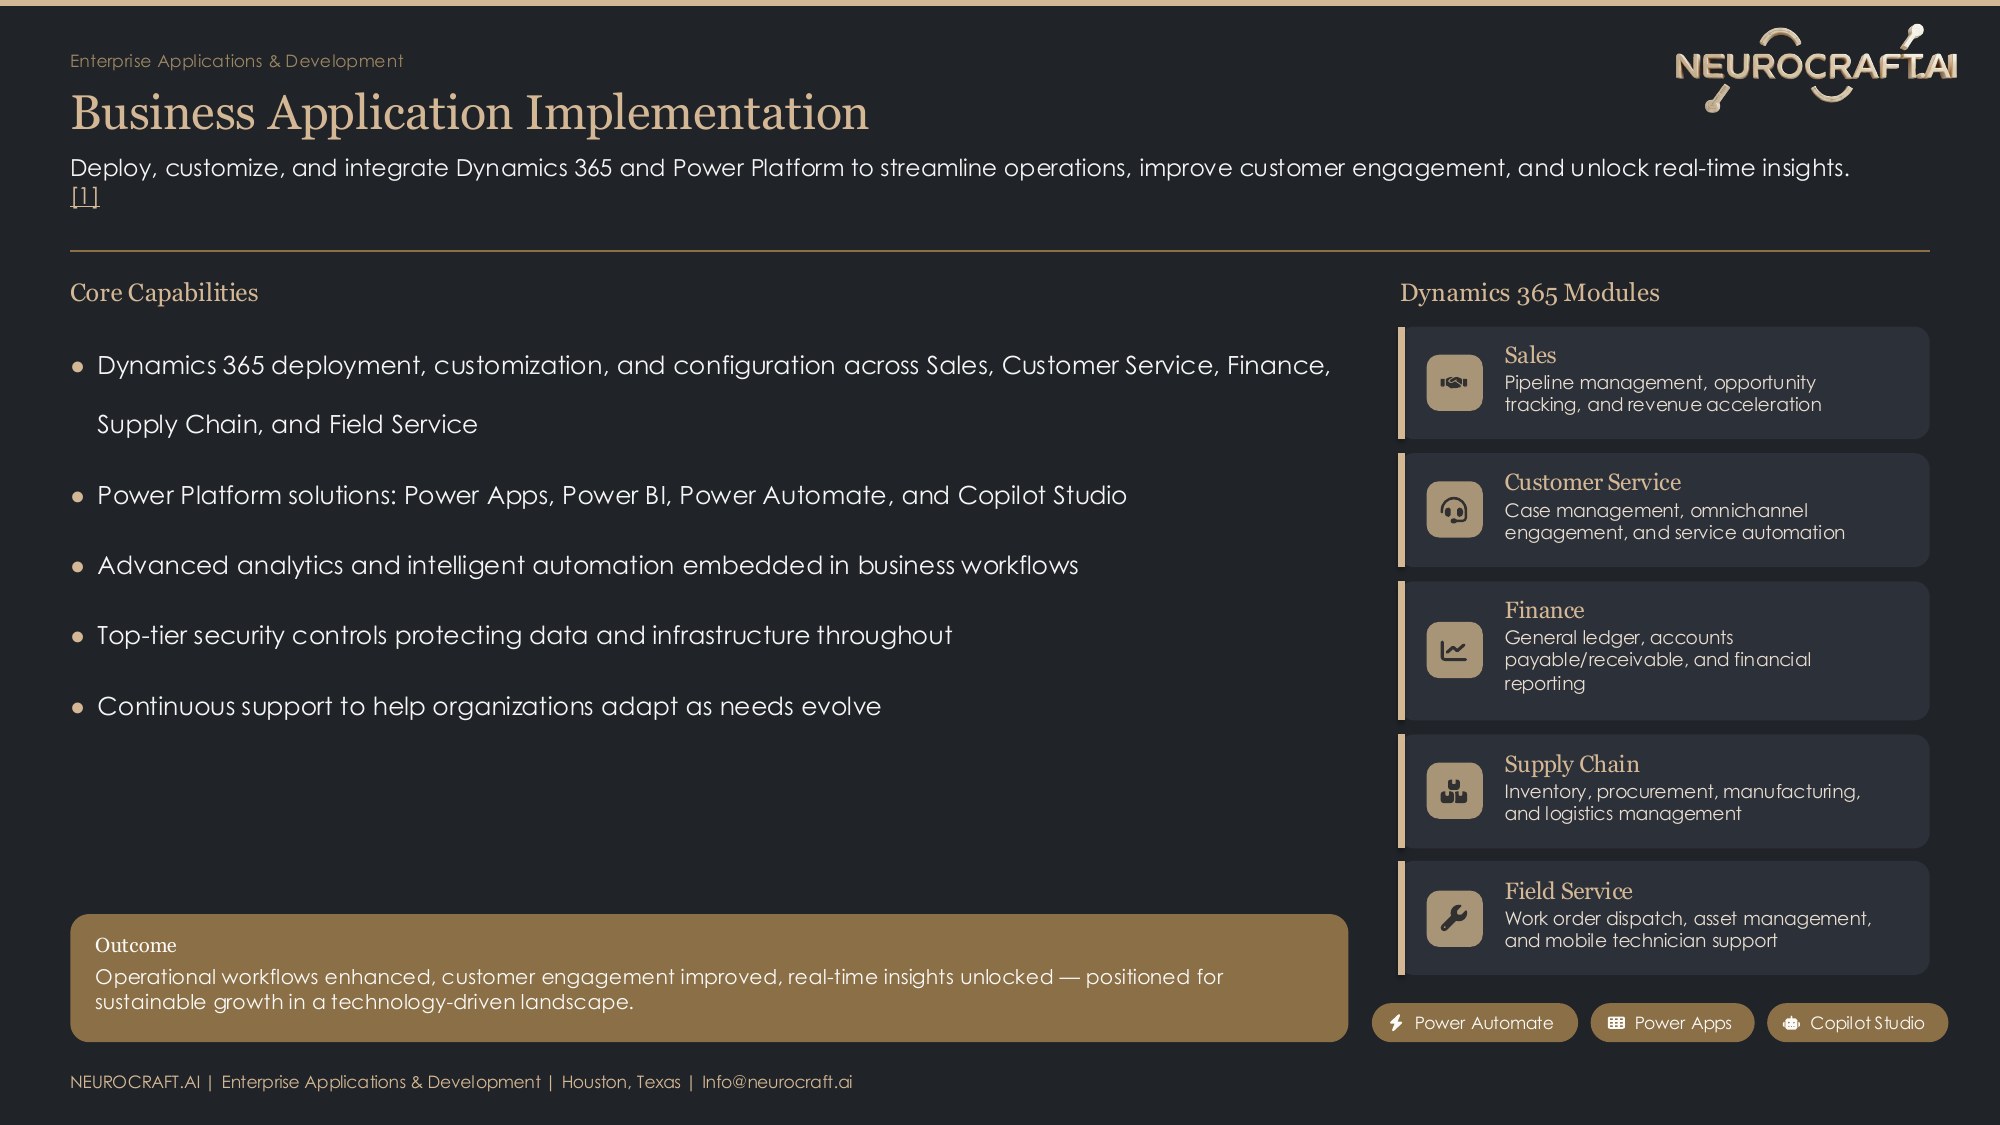The height and width of the screenshot is (1125, 2000).
Task: Click the Field Service wrench icon
Action: (1454, 918)
